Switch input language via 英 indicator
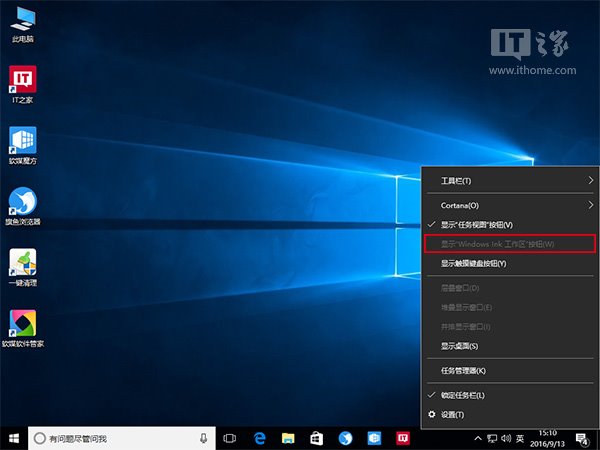Viewport: 600px width, 450px height. coord(520,439)
